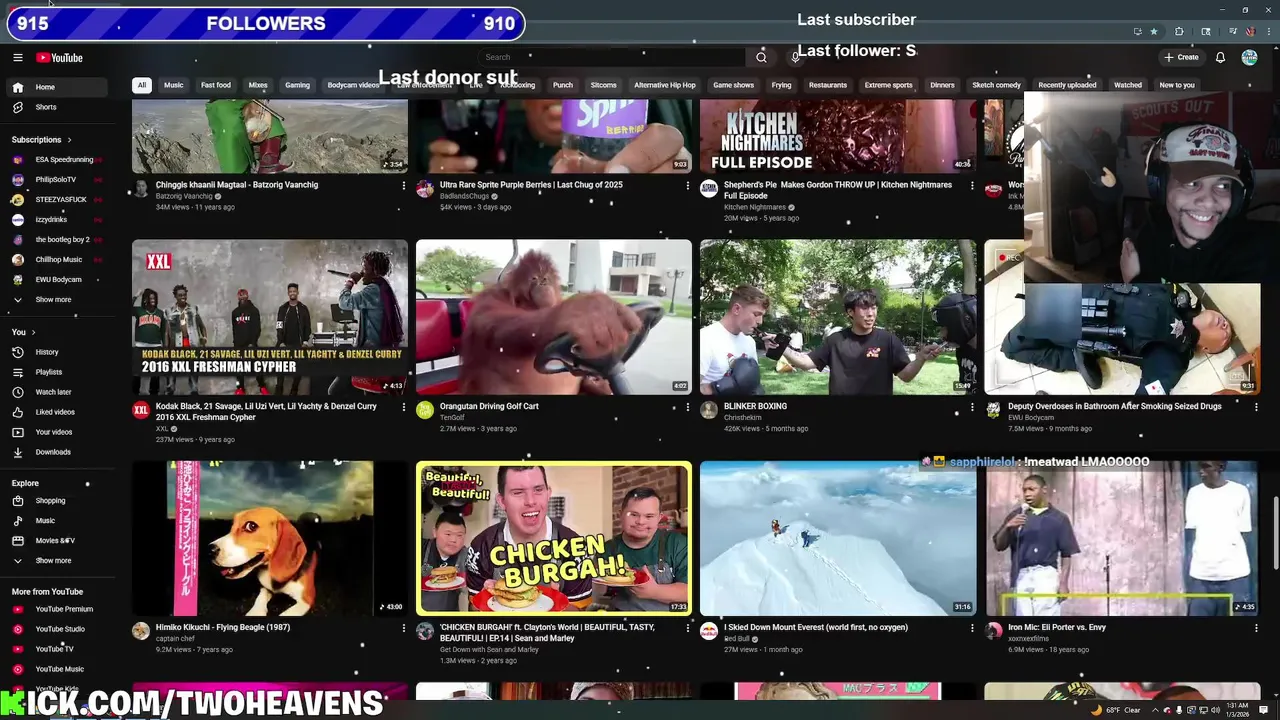Screen dimensions: 1280x720
Task: Open Shorts in the sidebar
Action: [x=58, y=107]
